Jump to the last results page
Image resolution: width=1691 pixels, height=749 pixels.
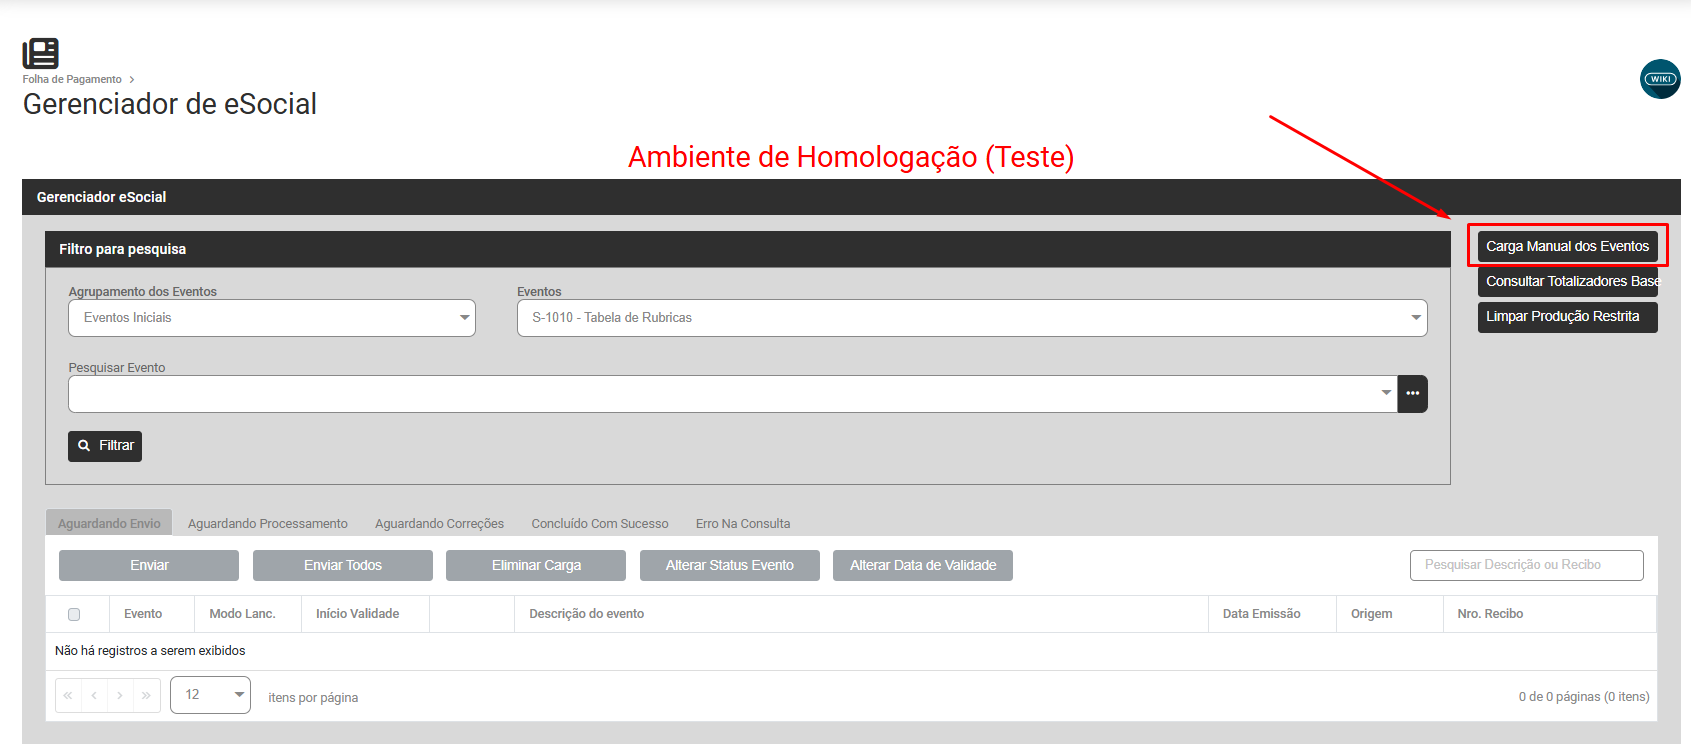click(x=146, y=695)
